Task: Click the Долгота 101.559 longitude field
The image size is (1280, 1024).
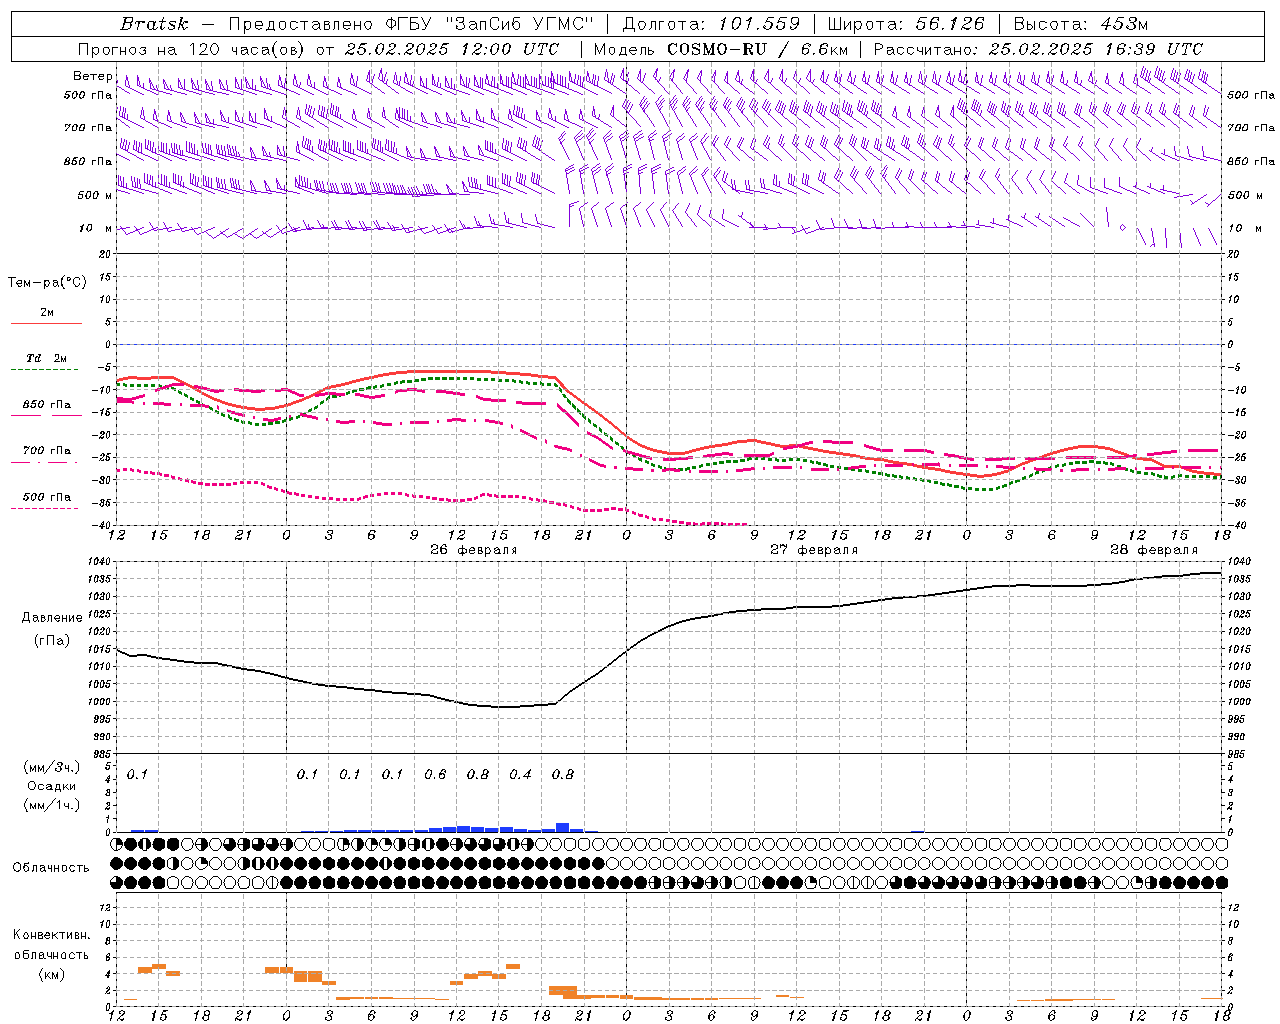Action: coord(711,24)
